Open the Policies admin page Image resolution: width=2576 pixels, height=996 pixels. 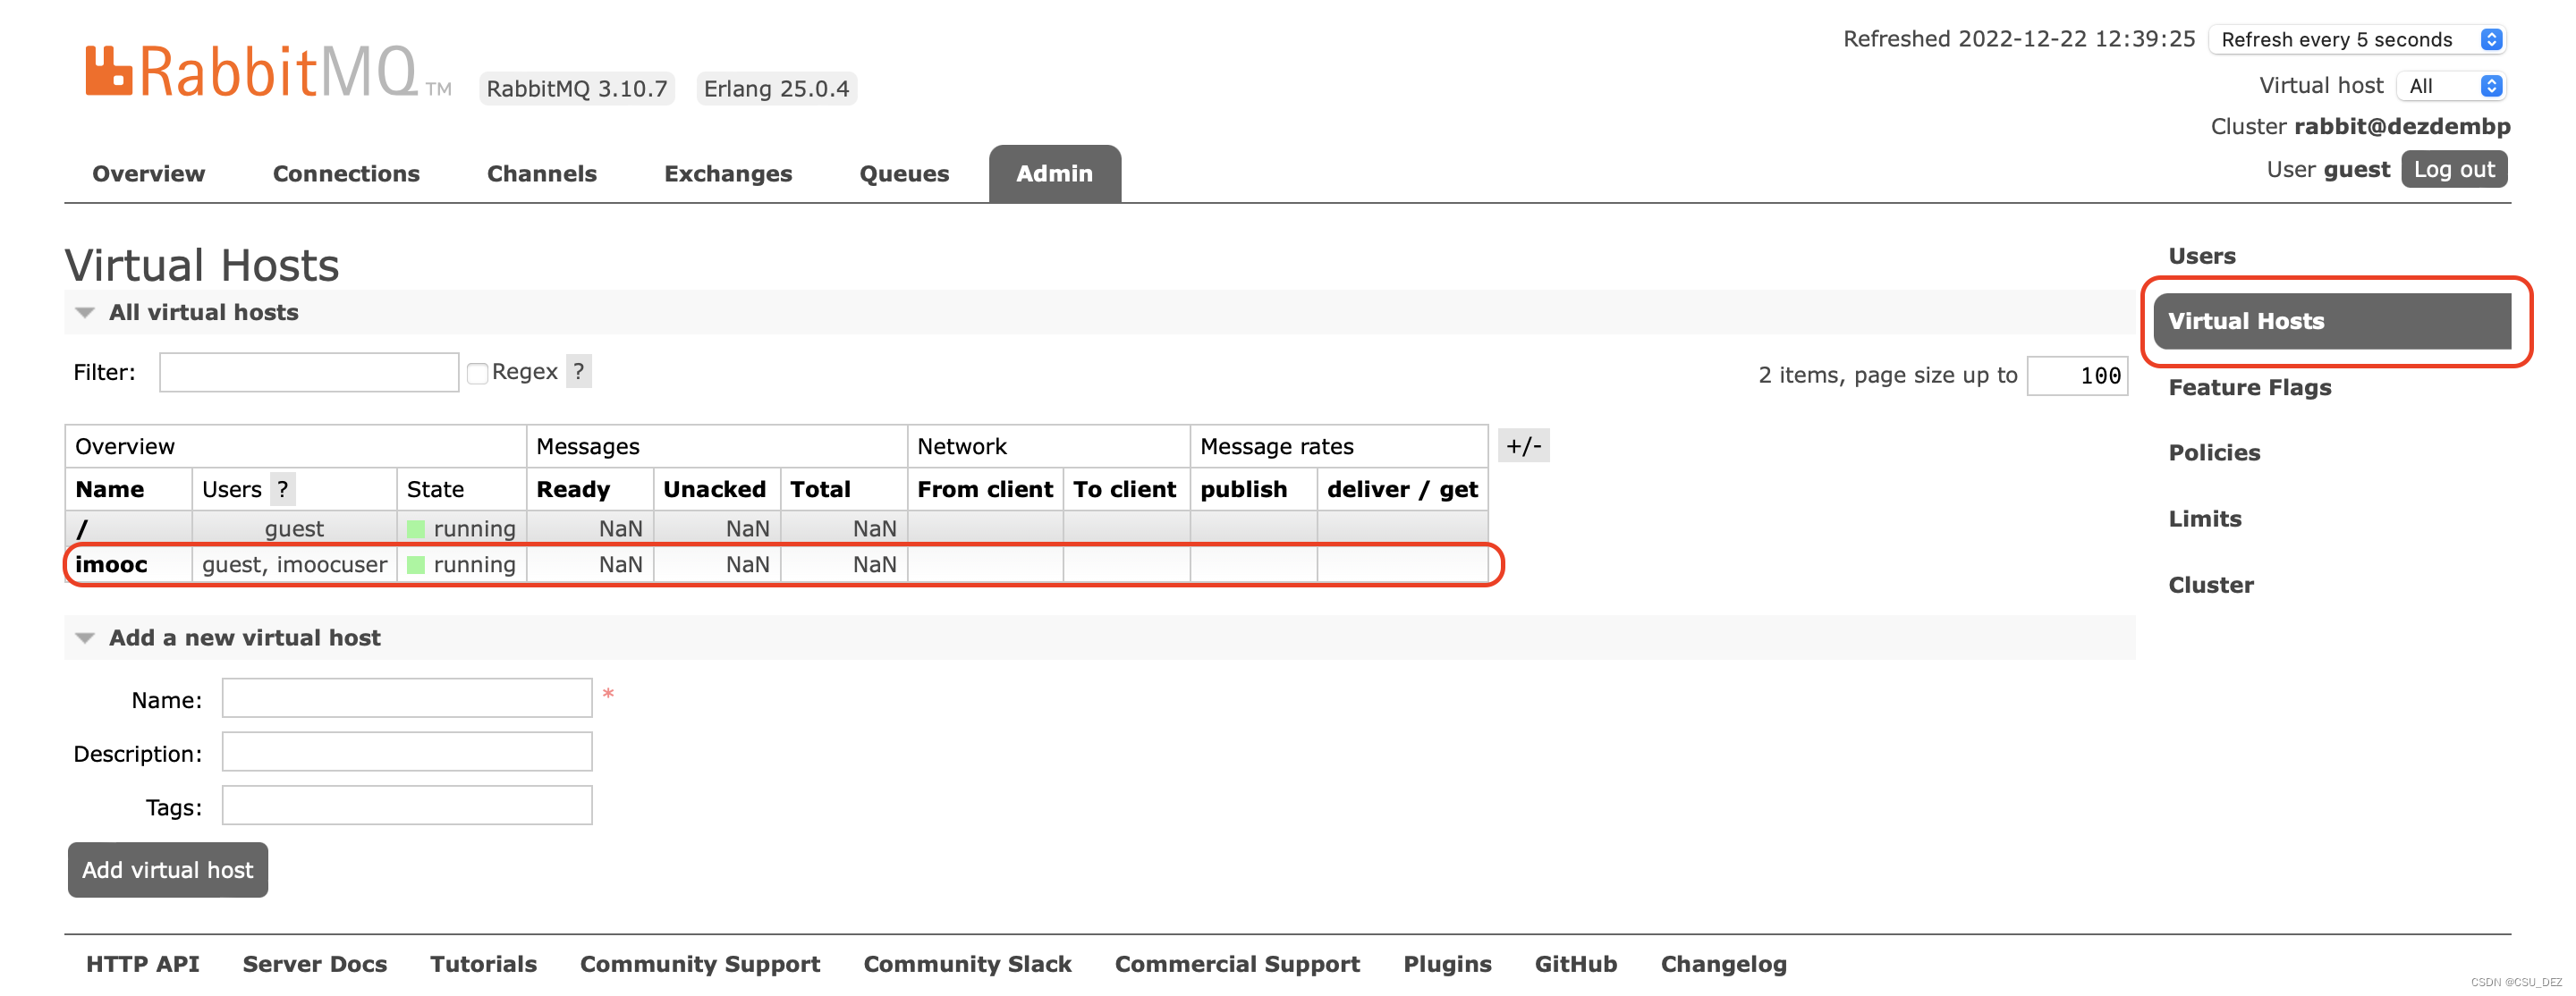click(2213, 453)
